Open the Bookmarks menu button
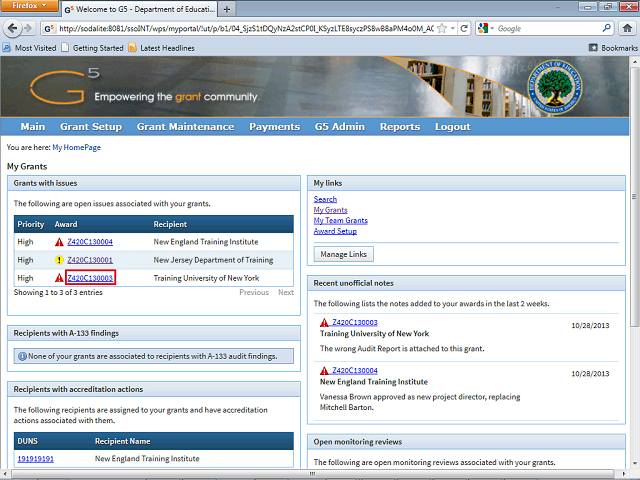The width and height of the screenshot is (640, 480). click(613, 48)
